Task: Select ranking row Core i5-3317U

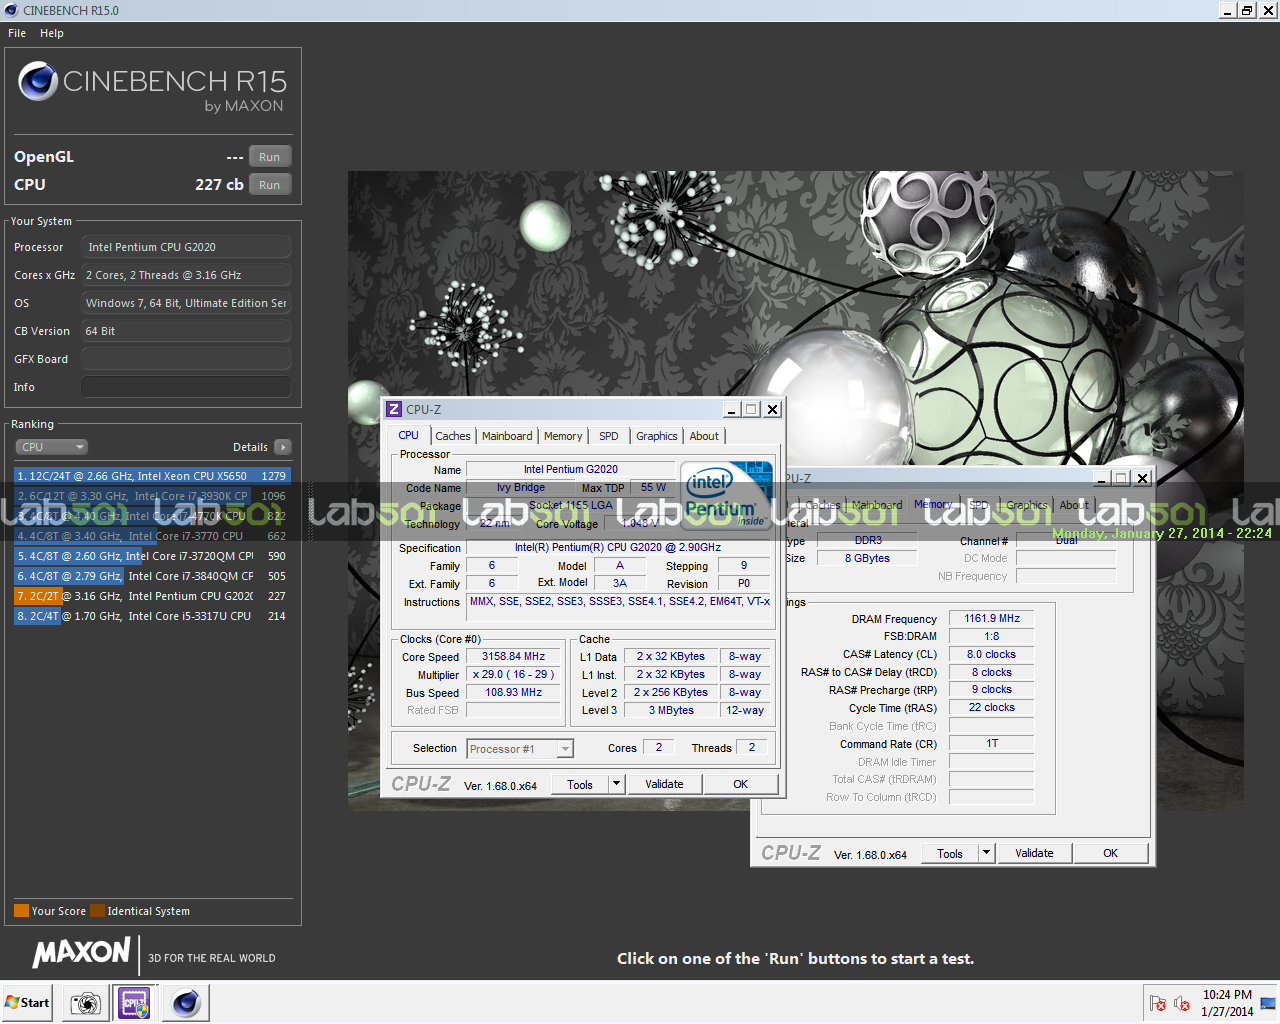Action: click(x=152, y=616)
